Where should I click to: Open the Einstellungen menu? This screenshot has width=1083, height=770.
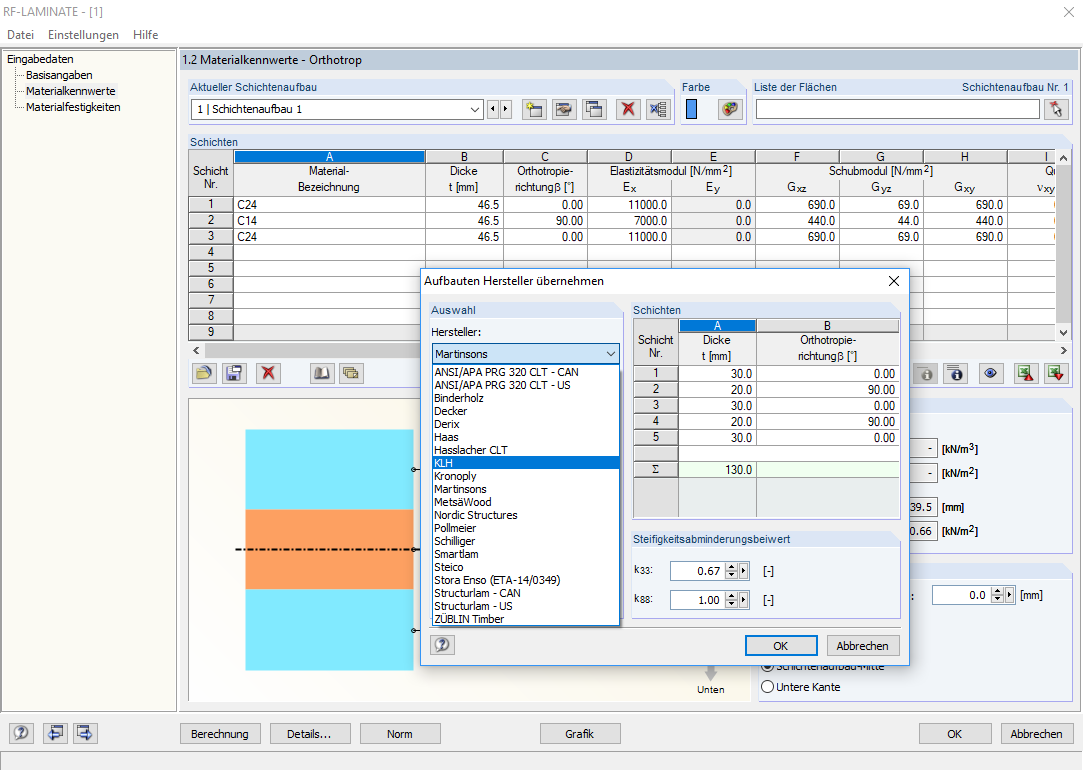83,34
